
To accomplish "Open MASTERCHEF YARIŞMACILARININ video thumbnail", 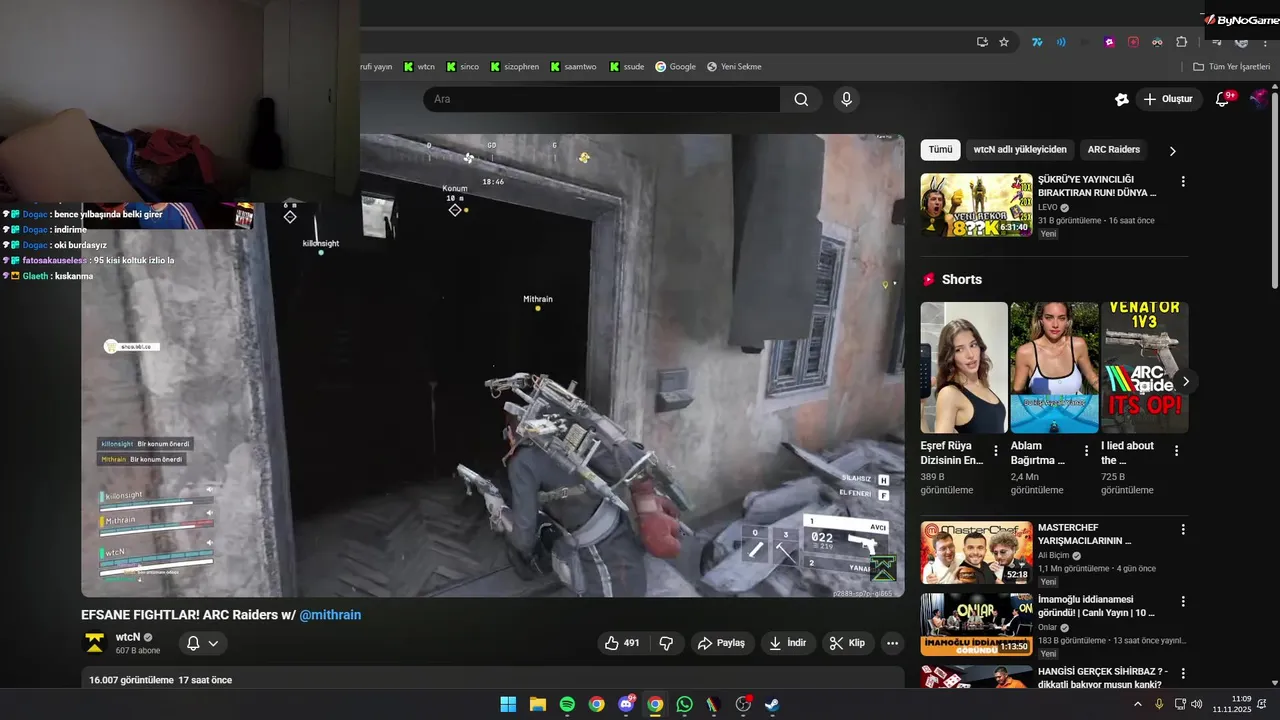I will point(976,552).
